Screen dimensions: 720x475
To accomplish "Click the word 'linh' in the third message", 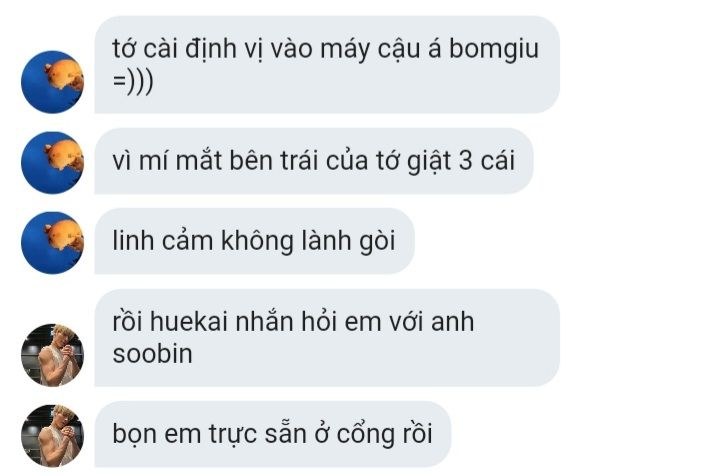I will (x=133, y=240).
